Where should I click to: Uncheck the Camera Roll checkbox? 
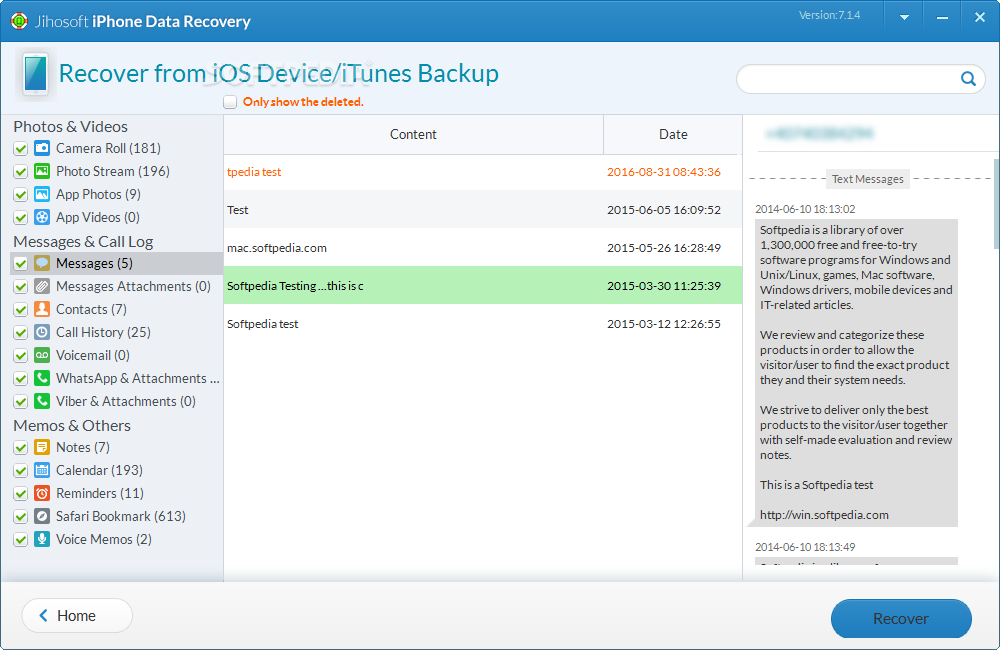pos(20,149)
